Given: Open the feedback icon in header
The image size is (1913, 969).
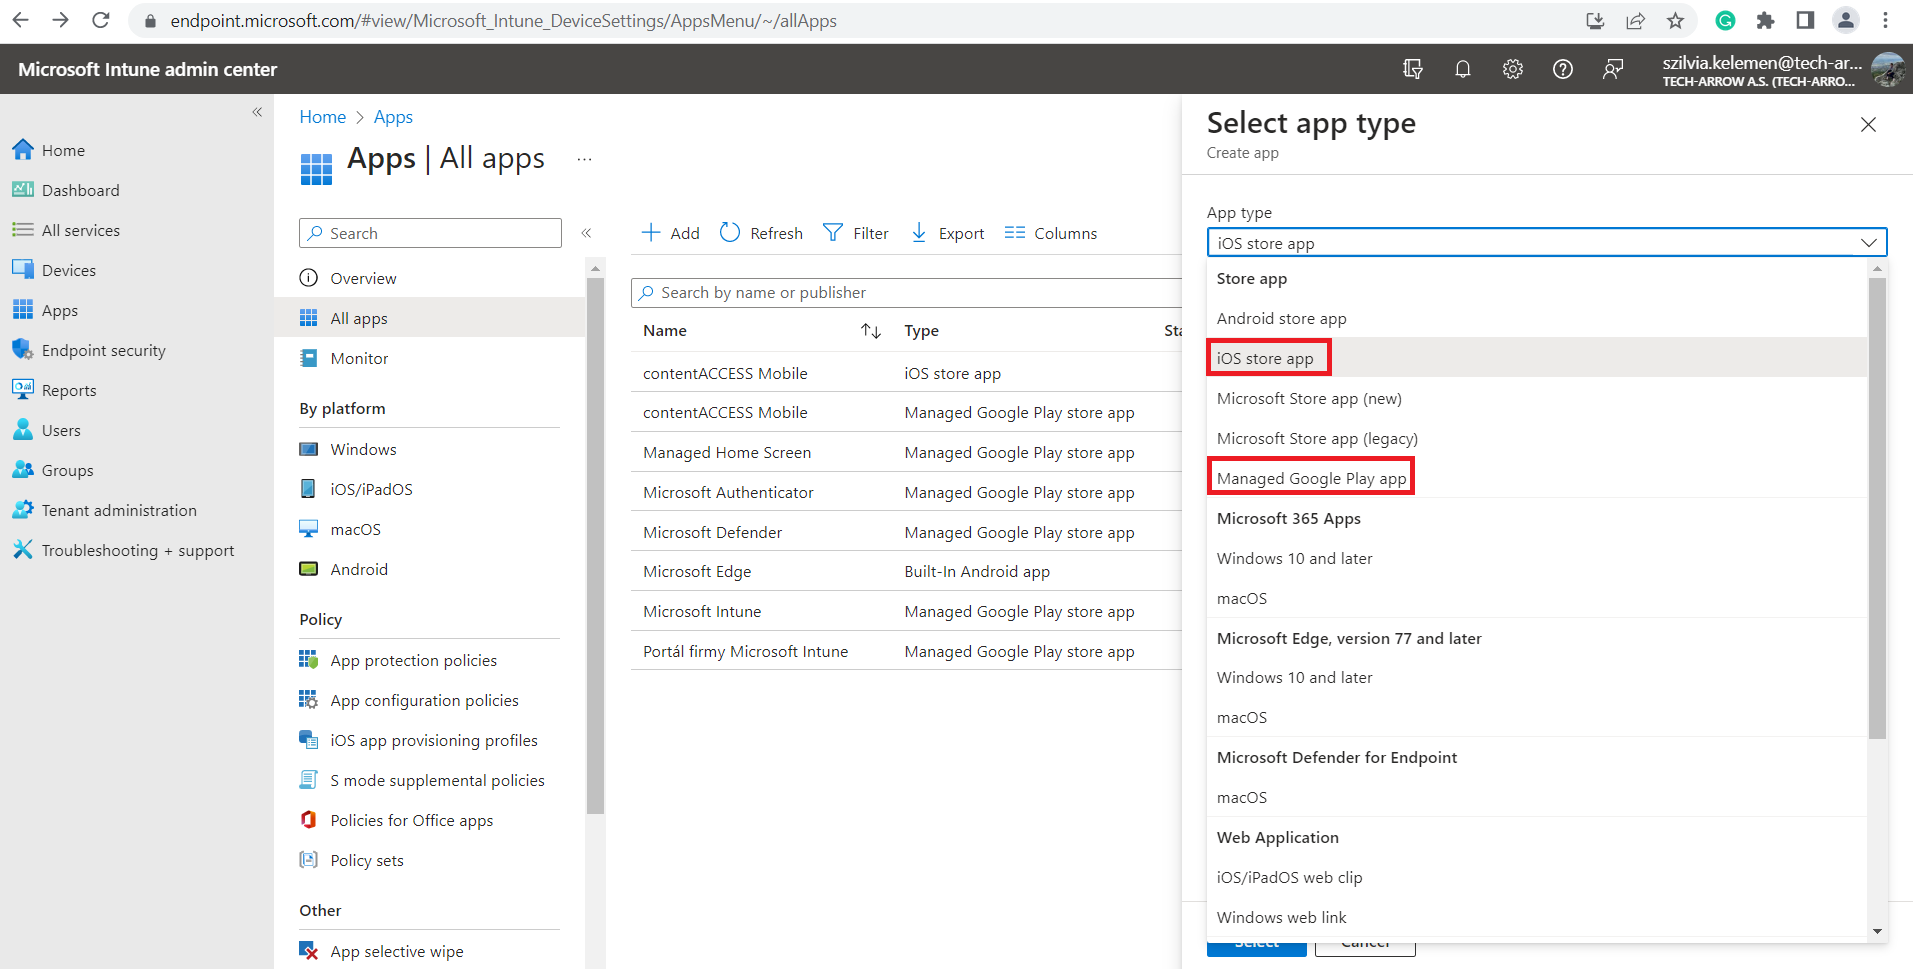Looking at the screenshot, I should point(1612,69).
